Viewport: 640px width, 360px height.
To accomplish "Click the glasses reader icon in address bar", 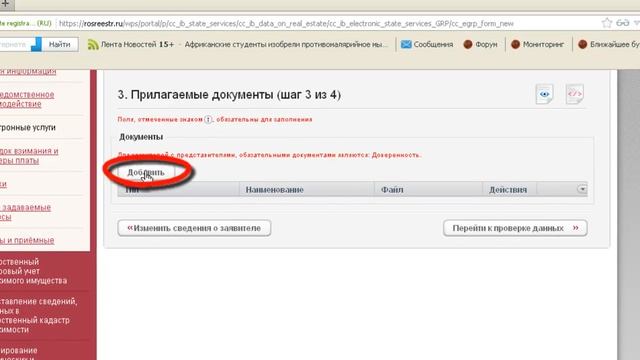I will [x=622, y=23].
